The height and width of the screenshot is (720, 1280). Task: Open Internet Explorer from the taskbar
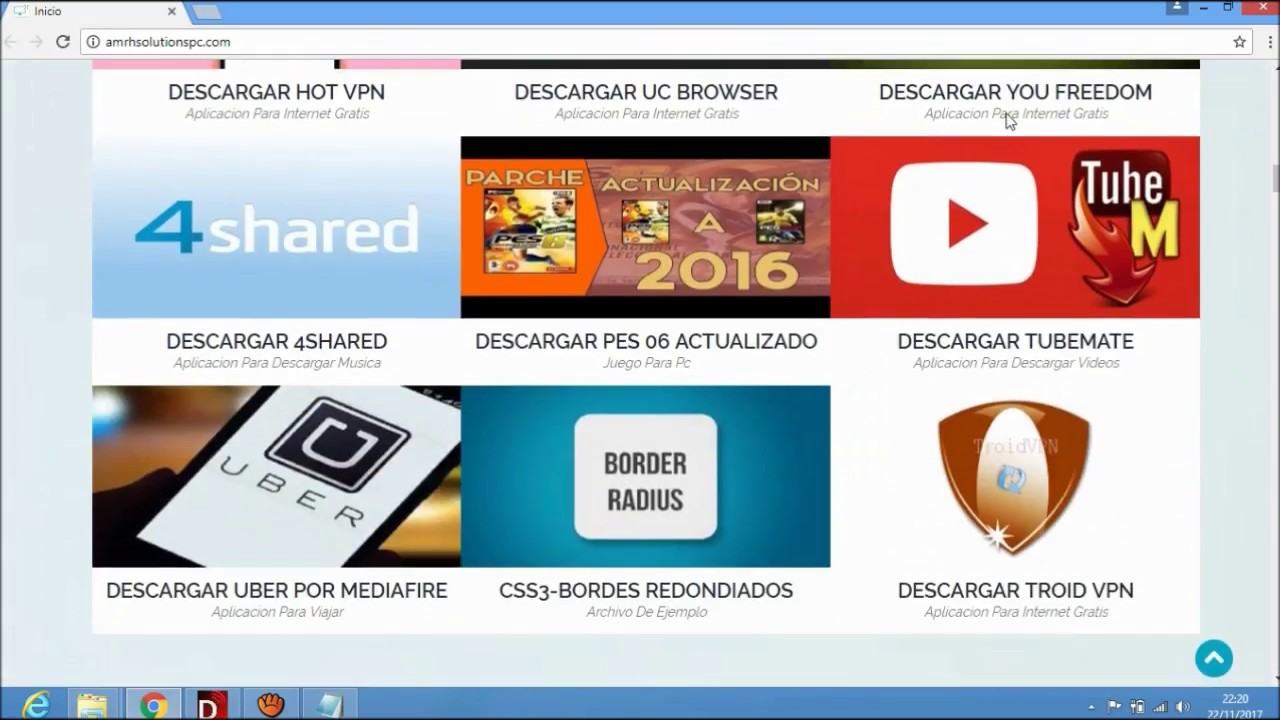pos(37,705)
